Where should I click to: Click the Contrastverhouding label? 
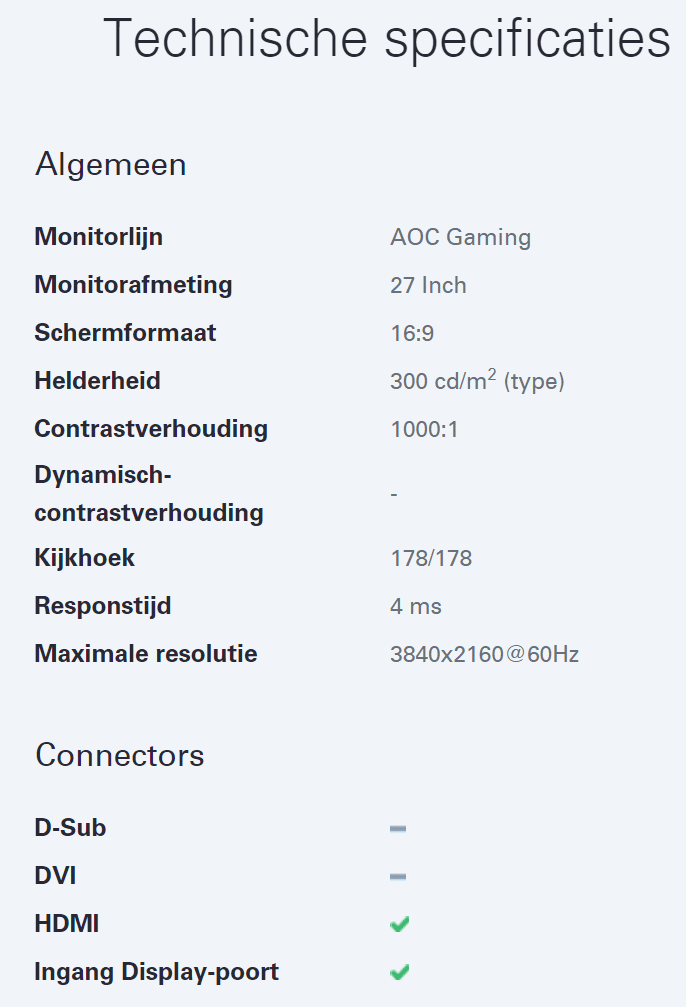[151, 429]
